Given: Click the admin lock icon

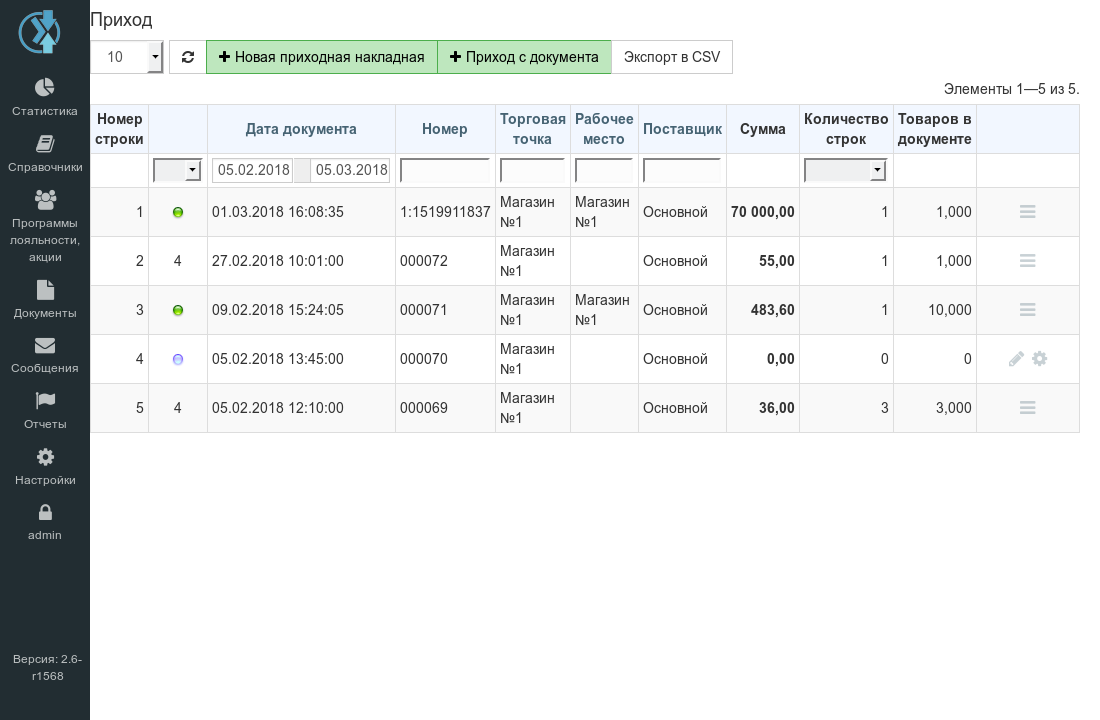Looking at the screenshot, I should click(x=45, y=512).
